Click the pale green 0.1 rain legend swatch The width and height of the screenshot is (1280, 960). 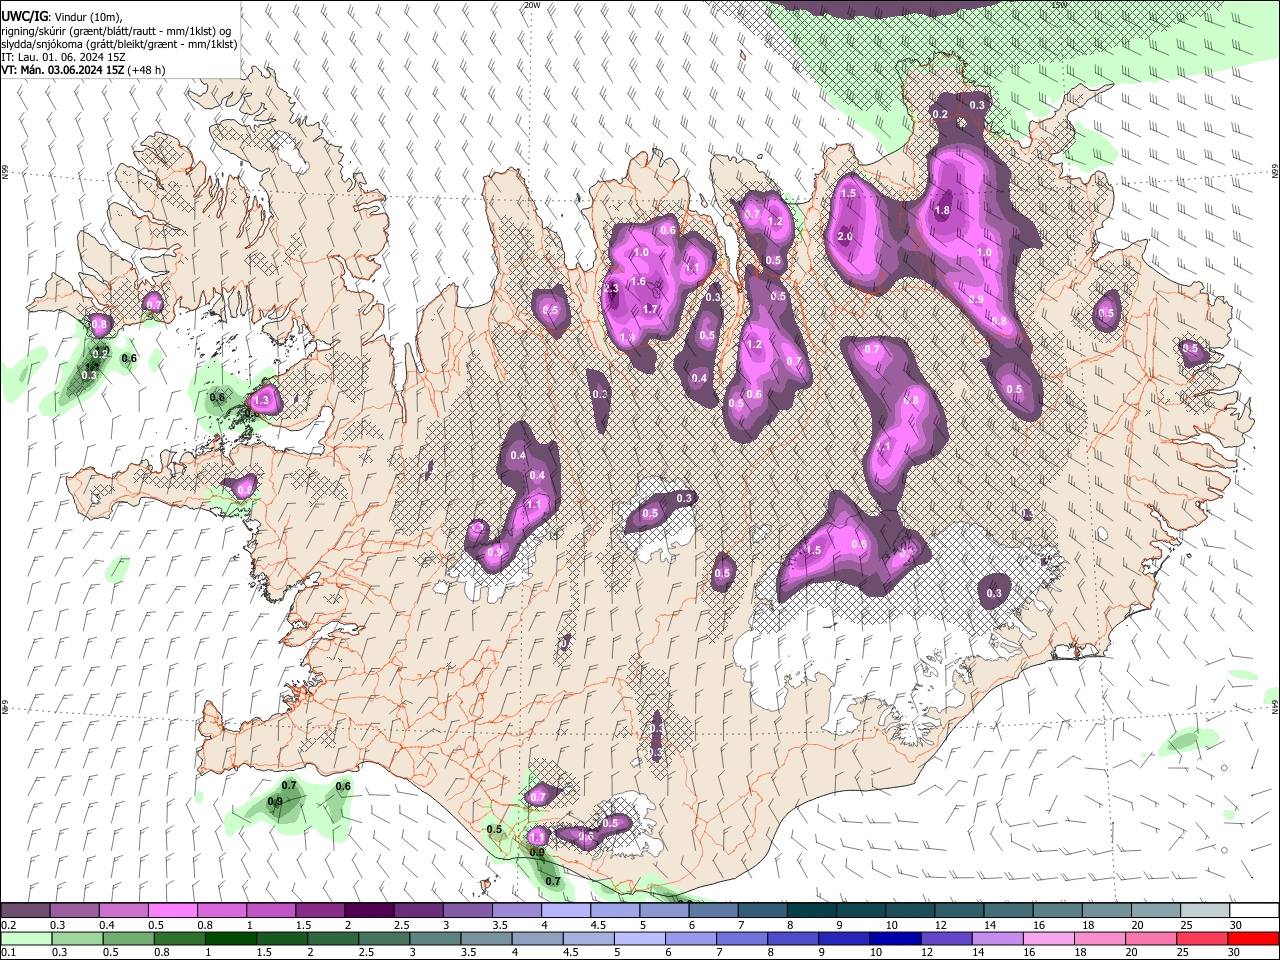tap(25, 938)
